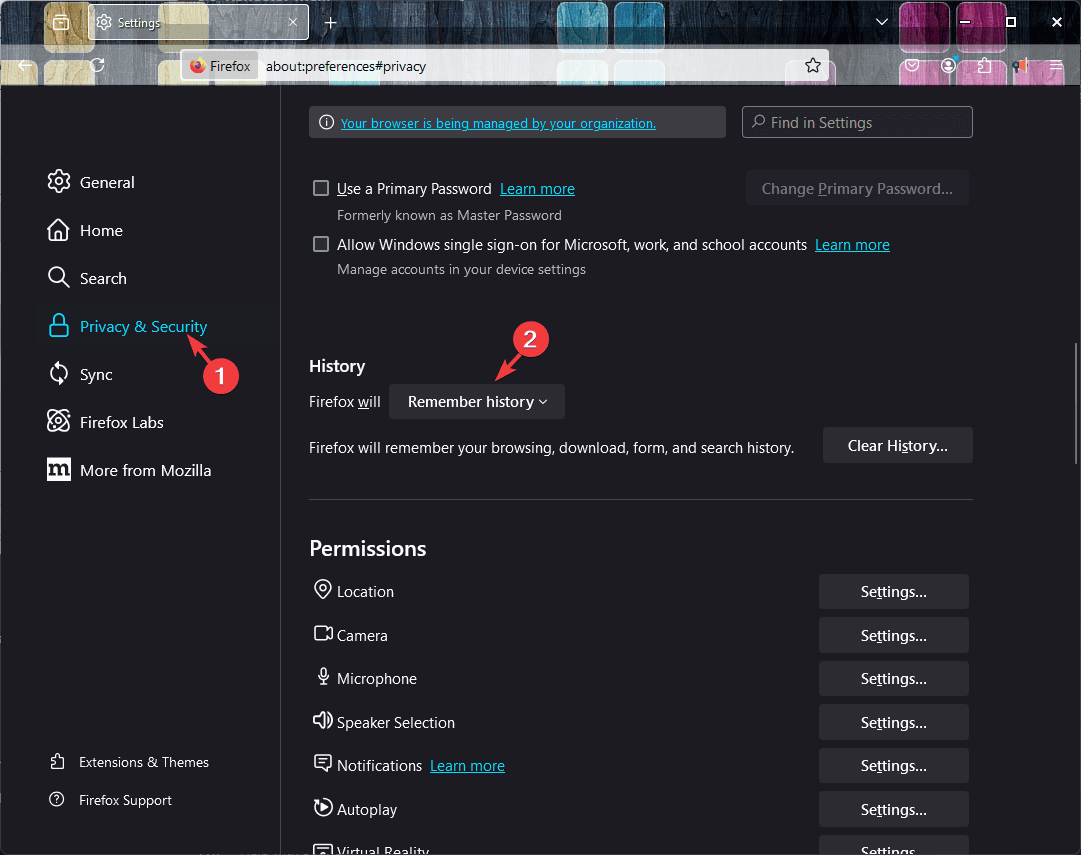This screenshot has width=1081, height=855.
Task: Click the Permissions heading text
Action: pos(367,549)
